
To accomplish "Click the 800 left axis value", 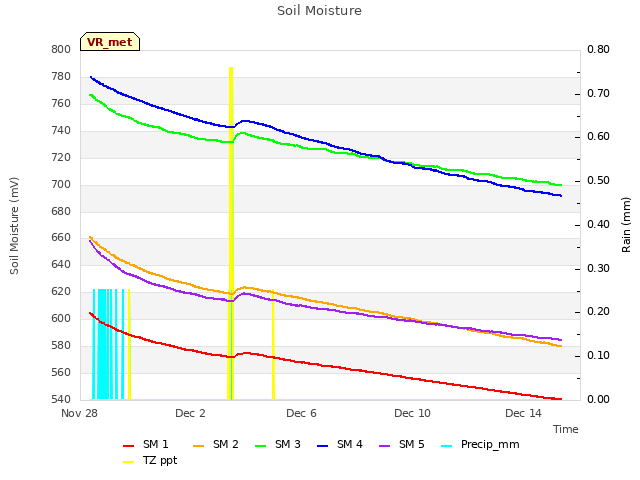I will [x=61, y=49].
